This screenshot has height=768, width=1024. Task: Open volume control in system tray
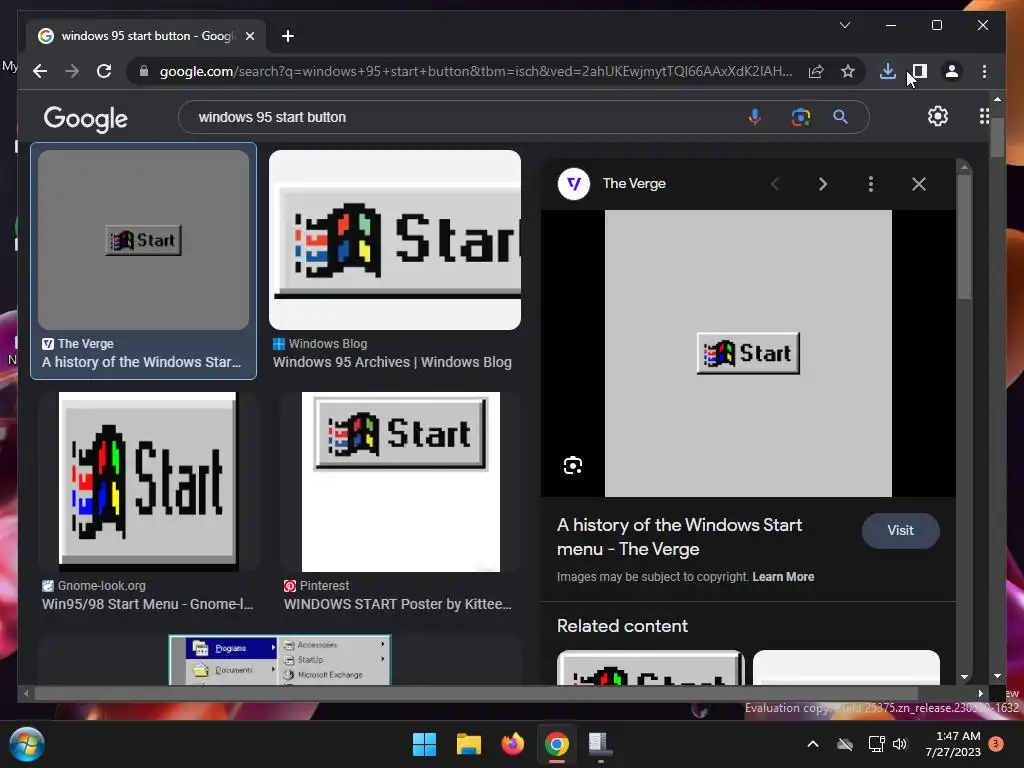[x=900, y=744]
